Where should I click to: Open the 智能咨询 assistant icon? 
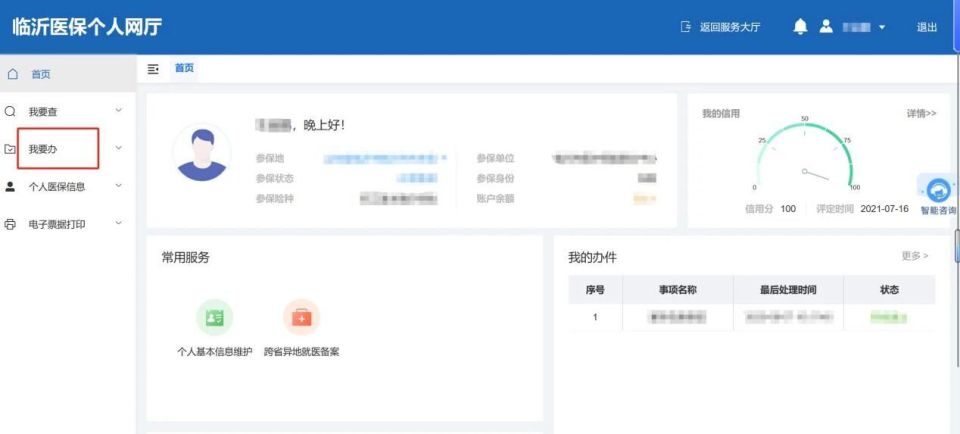(x=937, y=190)
